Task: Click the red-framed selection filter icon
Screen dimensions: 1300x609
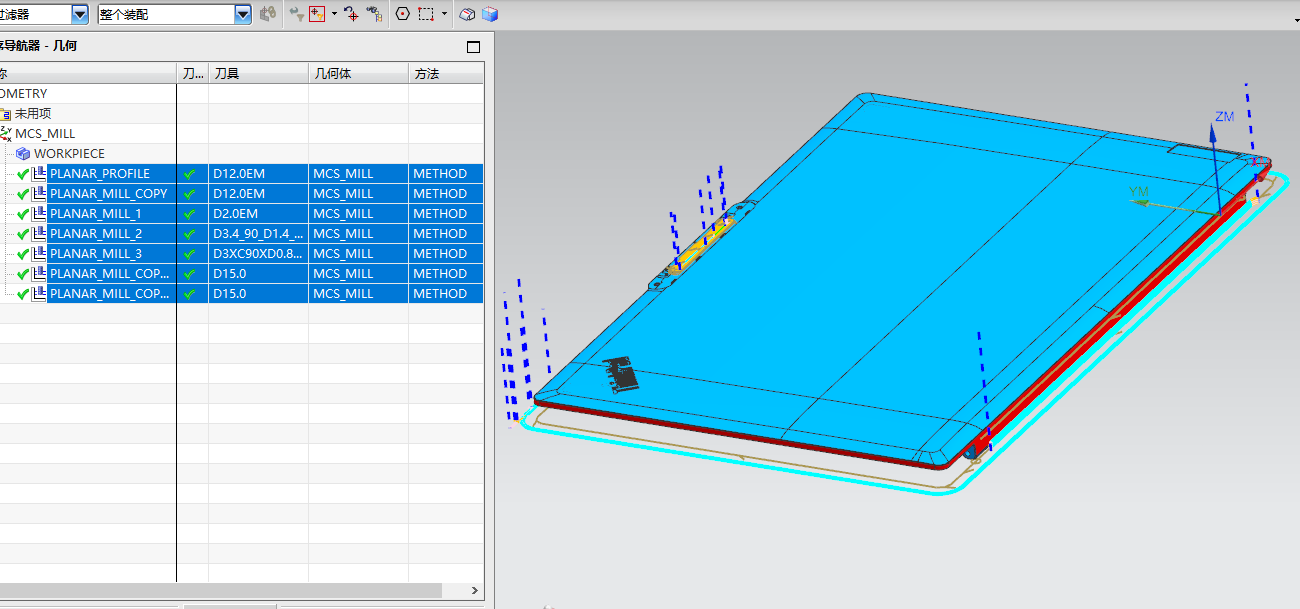Action: [x=317, y=14]
